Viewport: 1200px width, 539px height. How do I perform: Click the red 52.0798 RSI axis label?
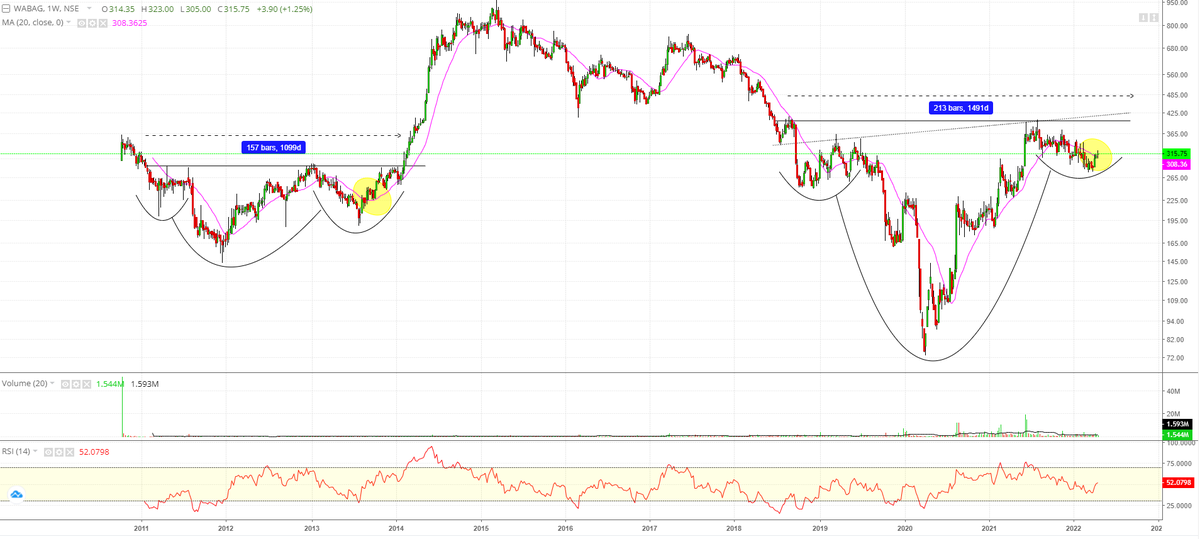click(x=1177, y=482)
